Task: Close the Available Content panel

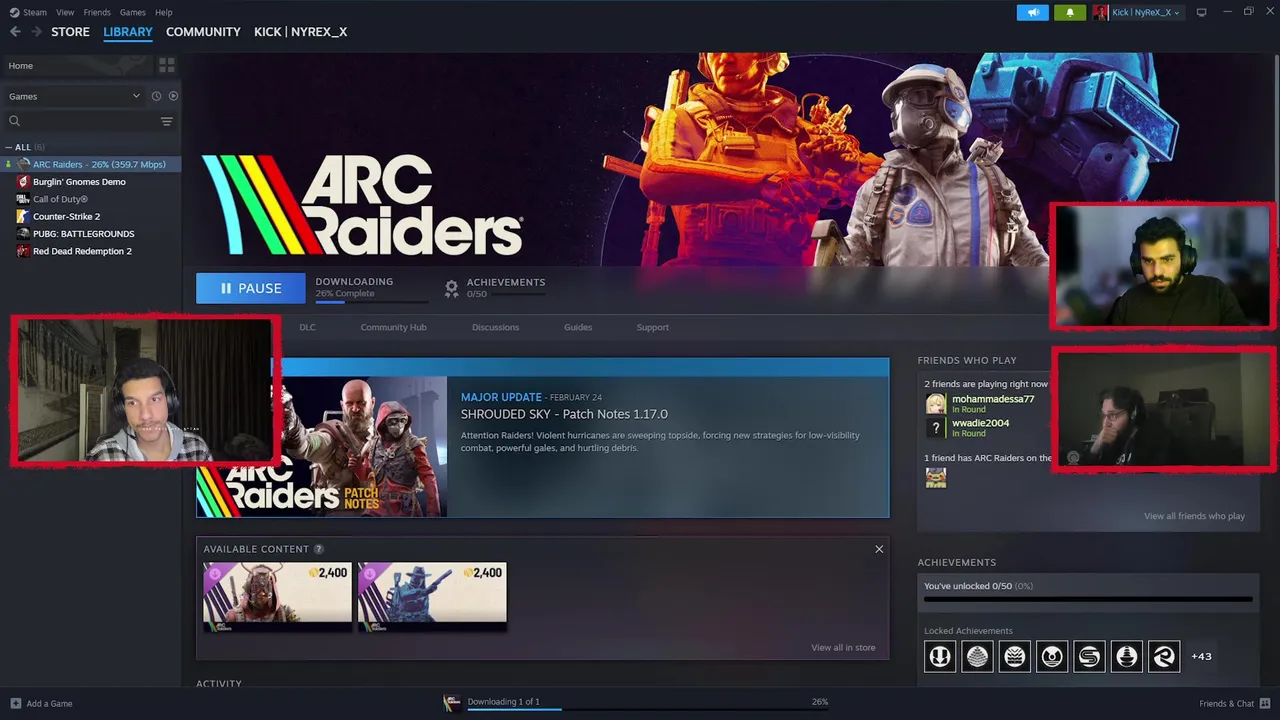Action: (879, 549)
